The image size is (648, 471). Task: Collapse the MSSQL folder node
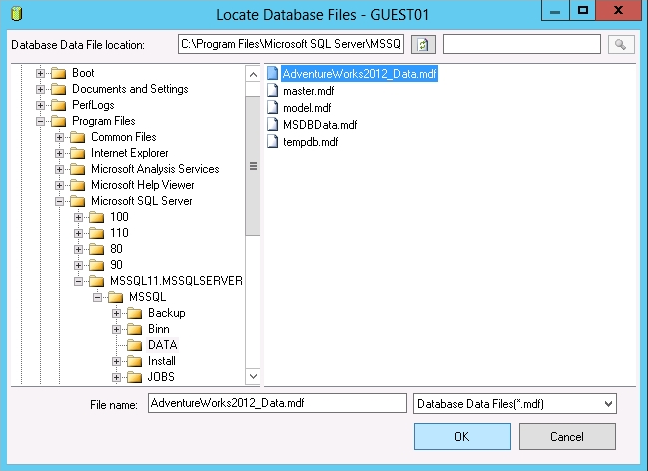click(97, 297)
